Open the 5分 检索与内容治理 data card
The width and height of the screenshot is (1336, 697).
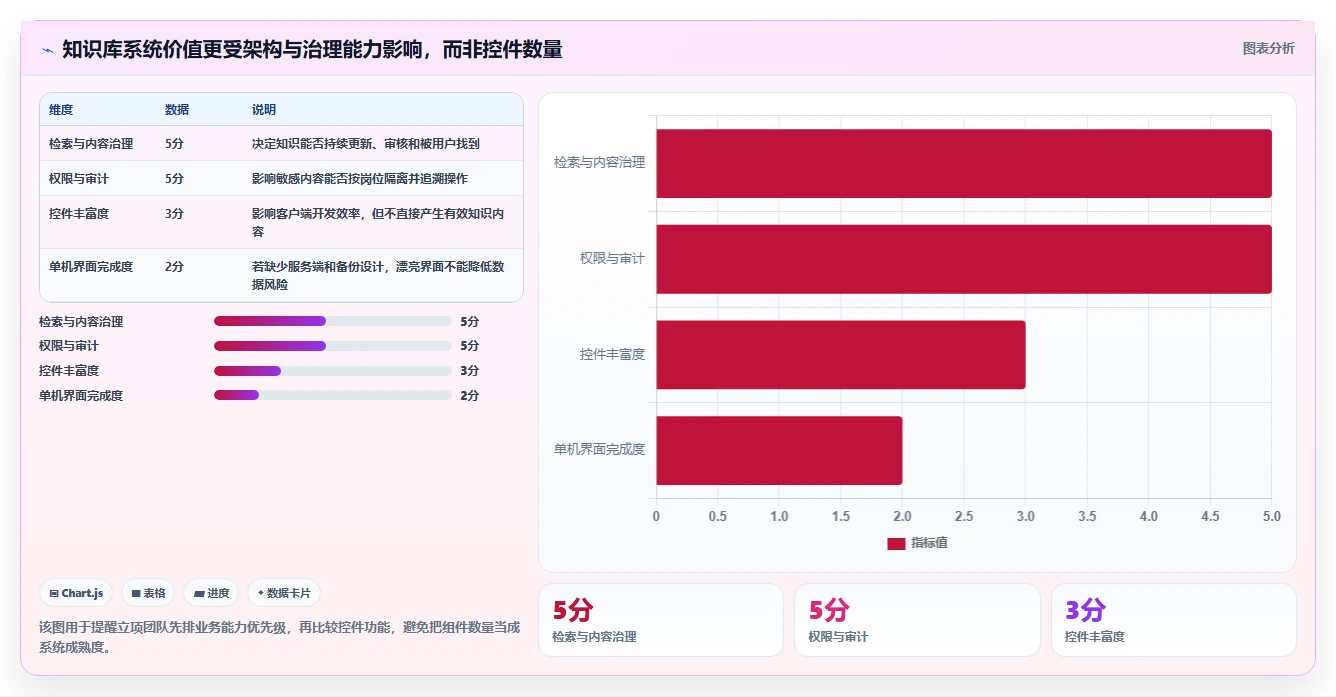[x=661, y=620]
